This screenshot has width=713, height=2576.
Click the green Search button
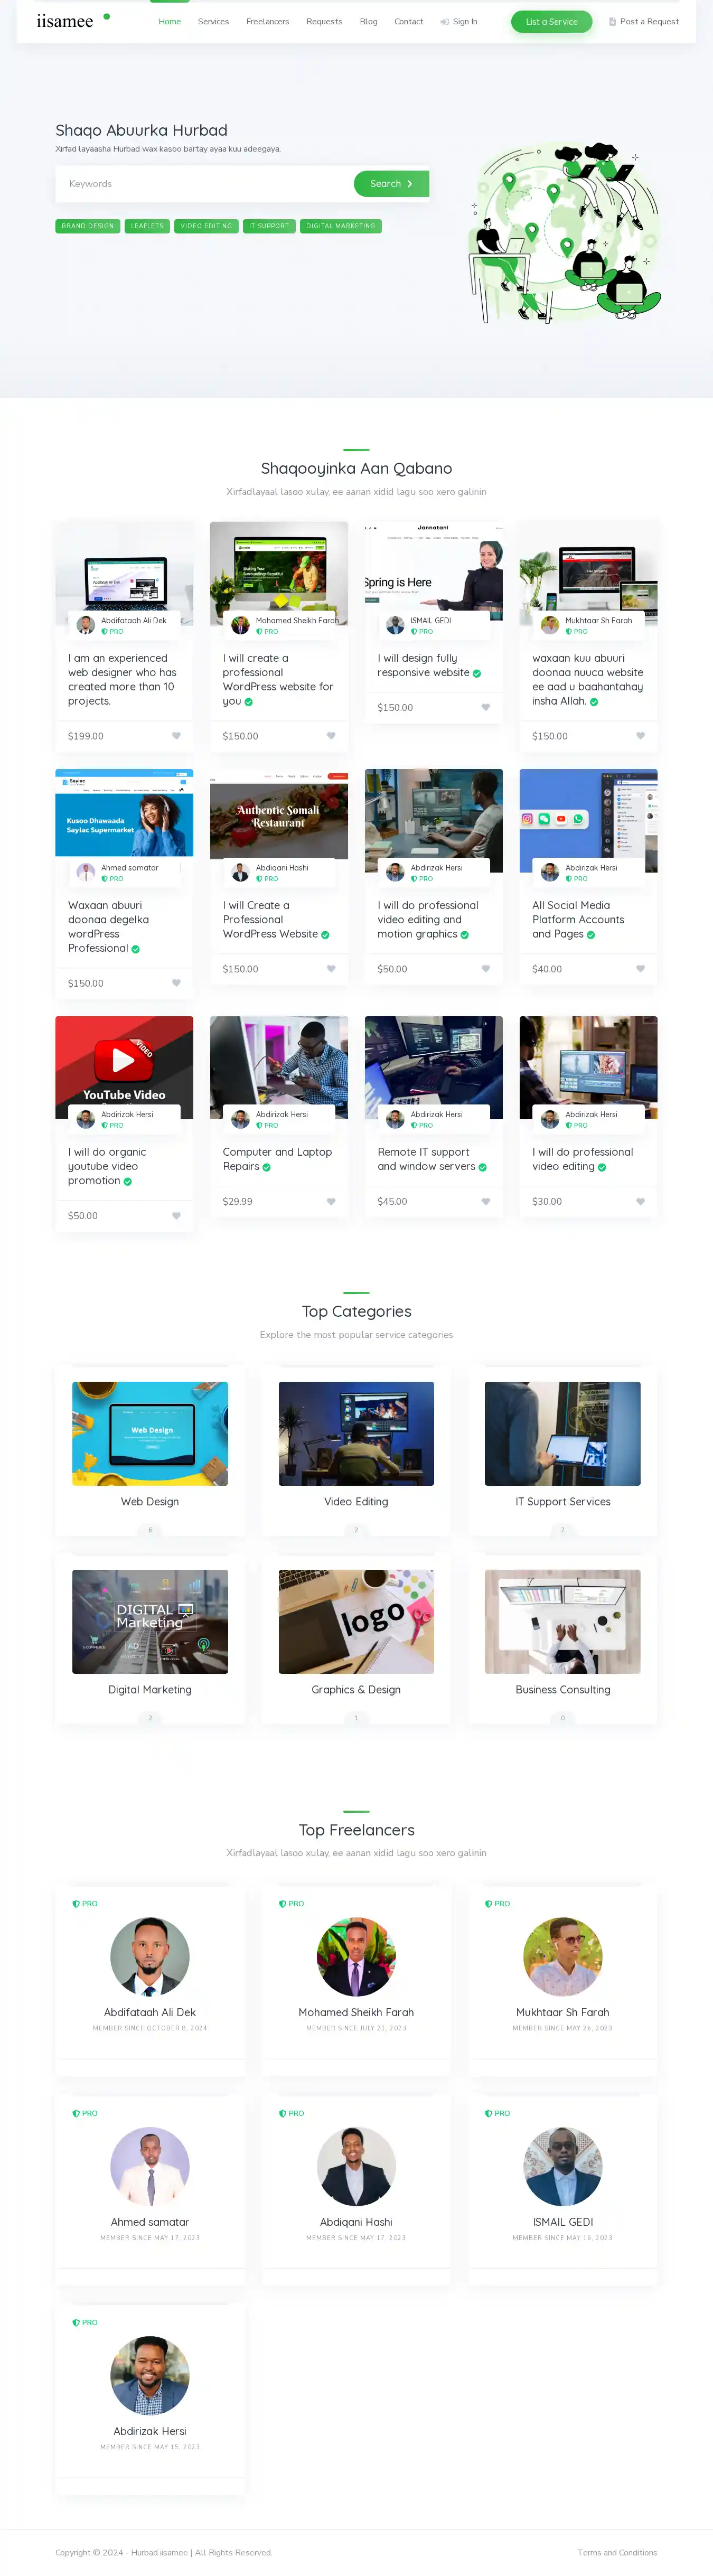[391, 184]
